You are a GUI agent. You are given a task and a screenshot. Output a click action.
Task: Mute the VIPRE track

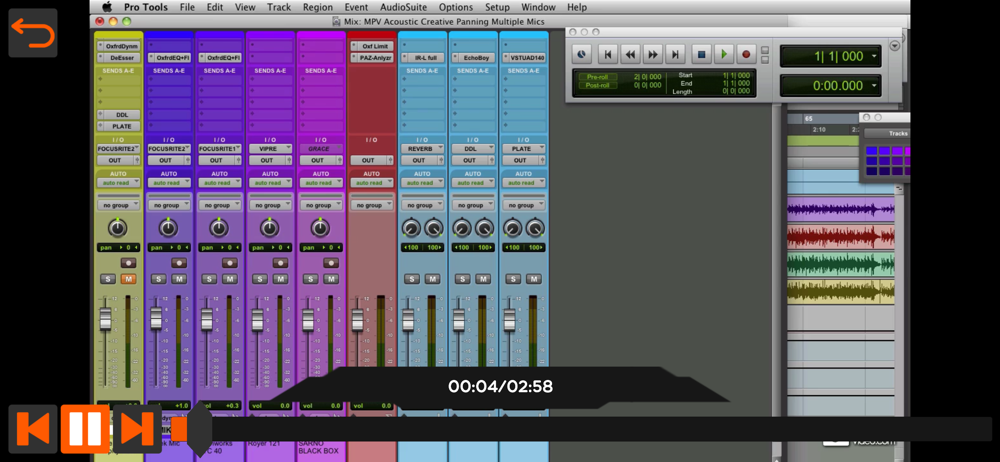click(x=280, y=279)
